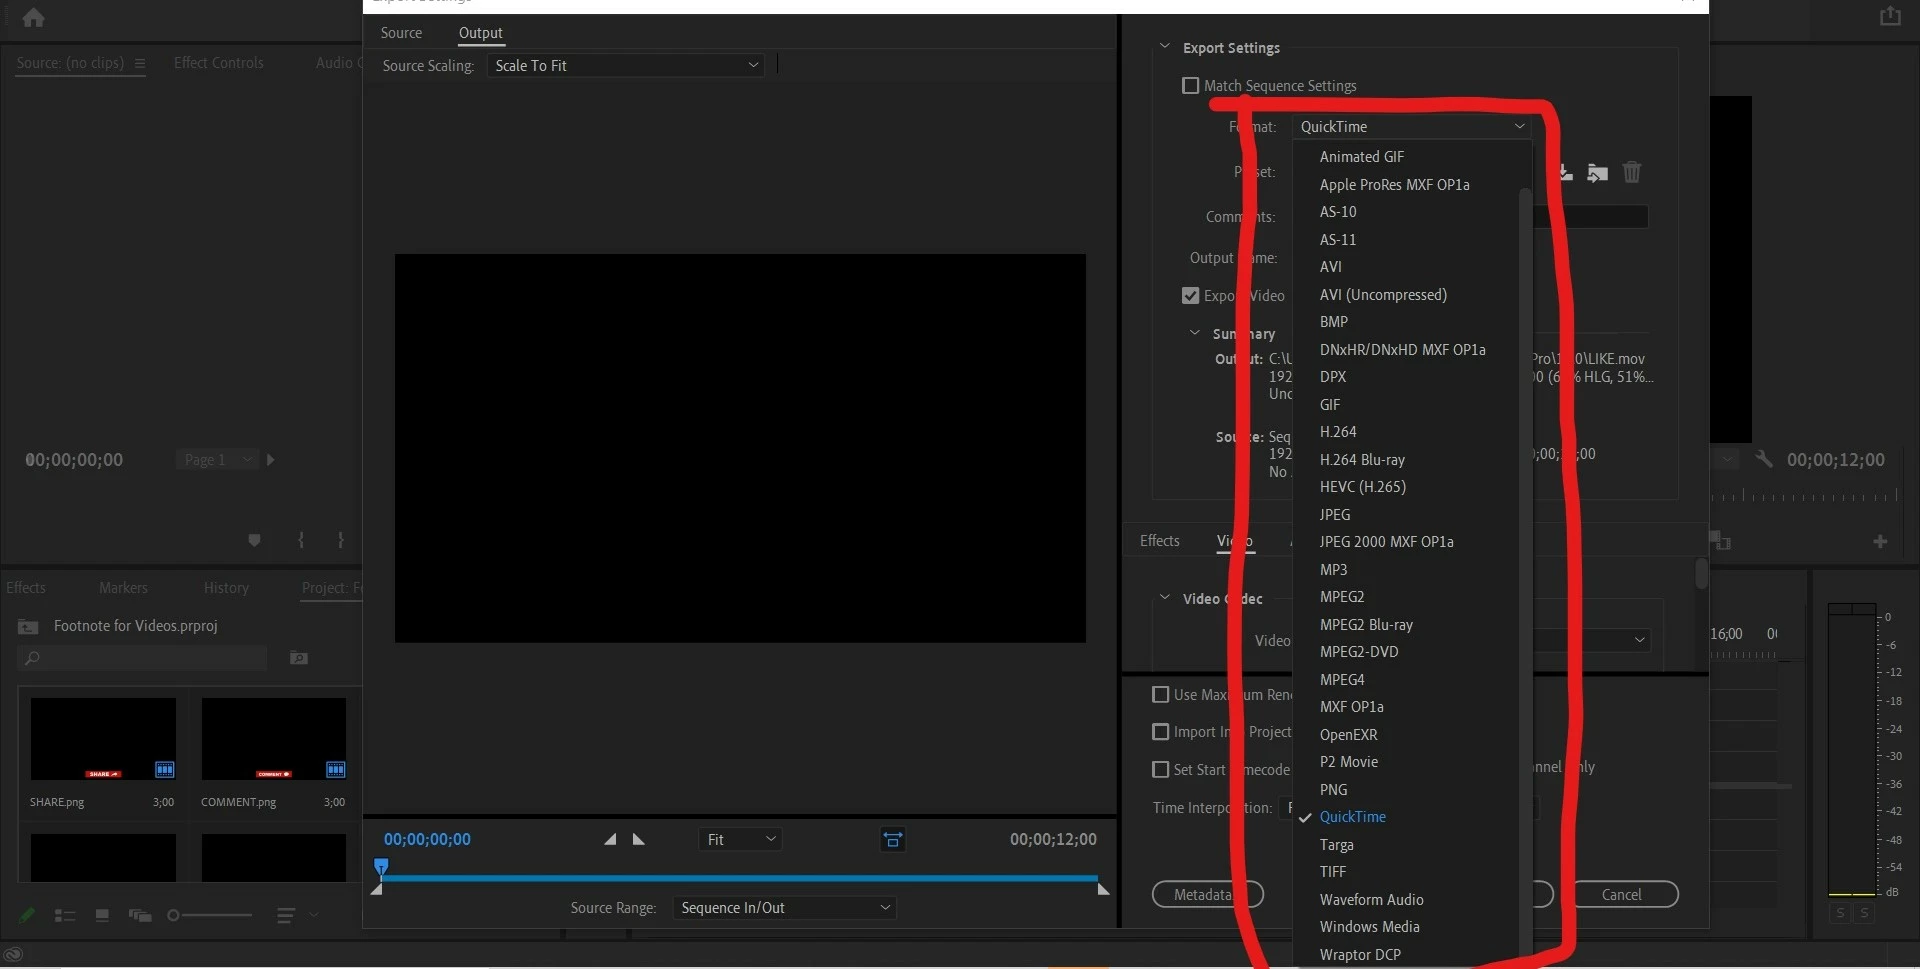Click the plus Button Editor icon in Program monitor

coord(1880,541)
